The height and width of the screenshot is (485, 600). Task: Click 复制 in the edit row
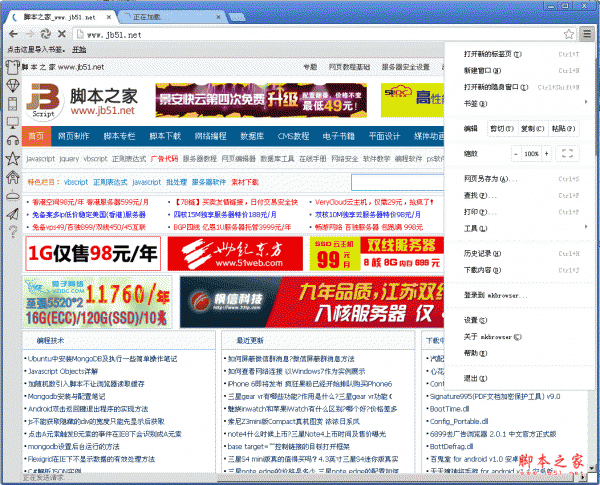coord(533,129)
